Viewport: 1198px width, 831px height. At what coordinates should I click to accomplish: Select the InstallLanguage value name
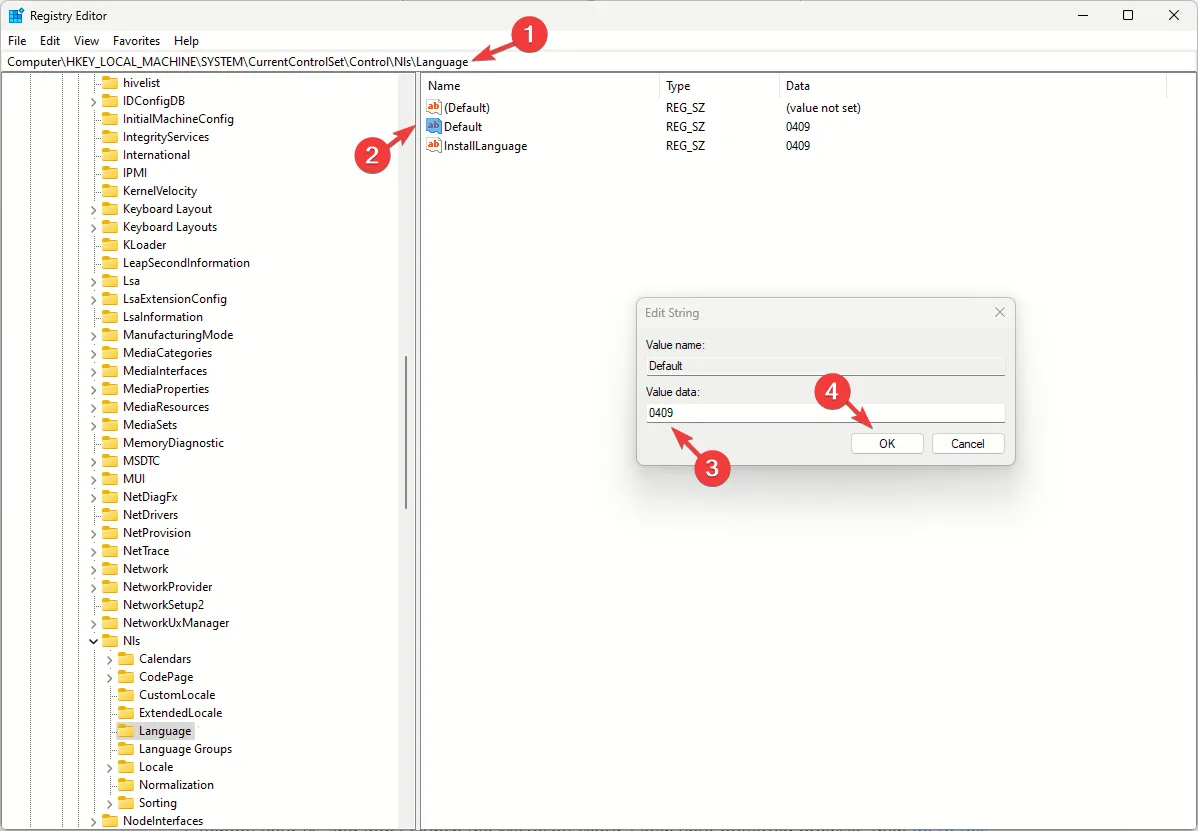pos(485,146)
